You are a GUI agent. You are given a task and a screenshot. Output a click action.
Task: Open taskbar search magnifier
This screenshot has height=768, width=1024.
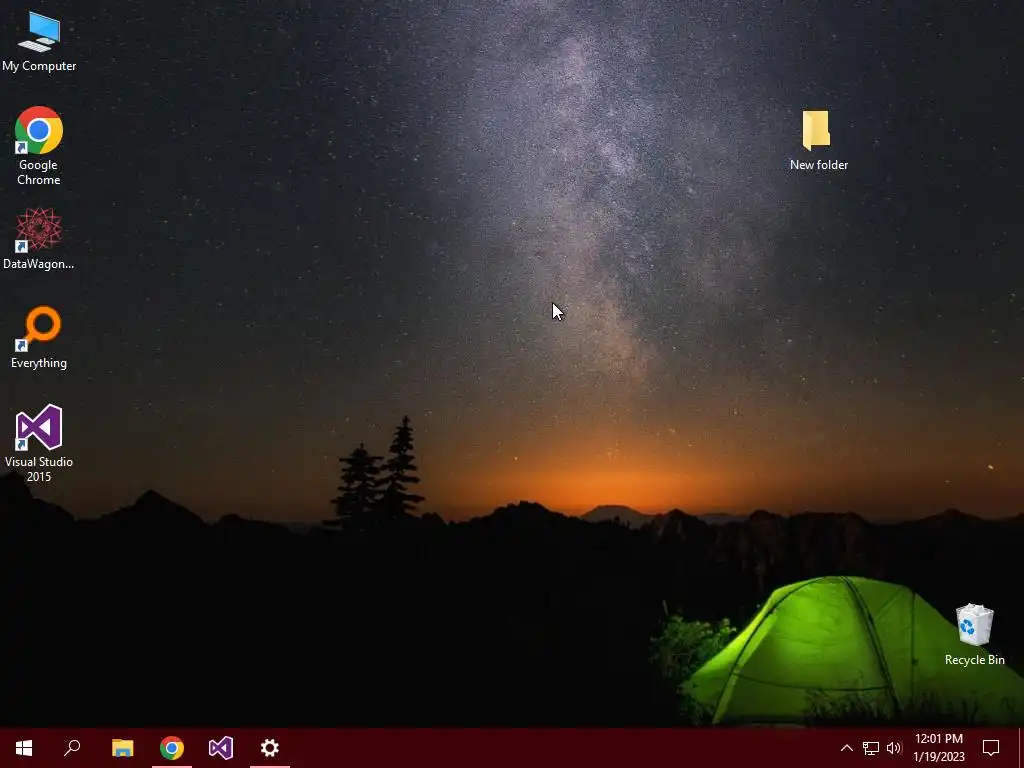[72, 748]
